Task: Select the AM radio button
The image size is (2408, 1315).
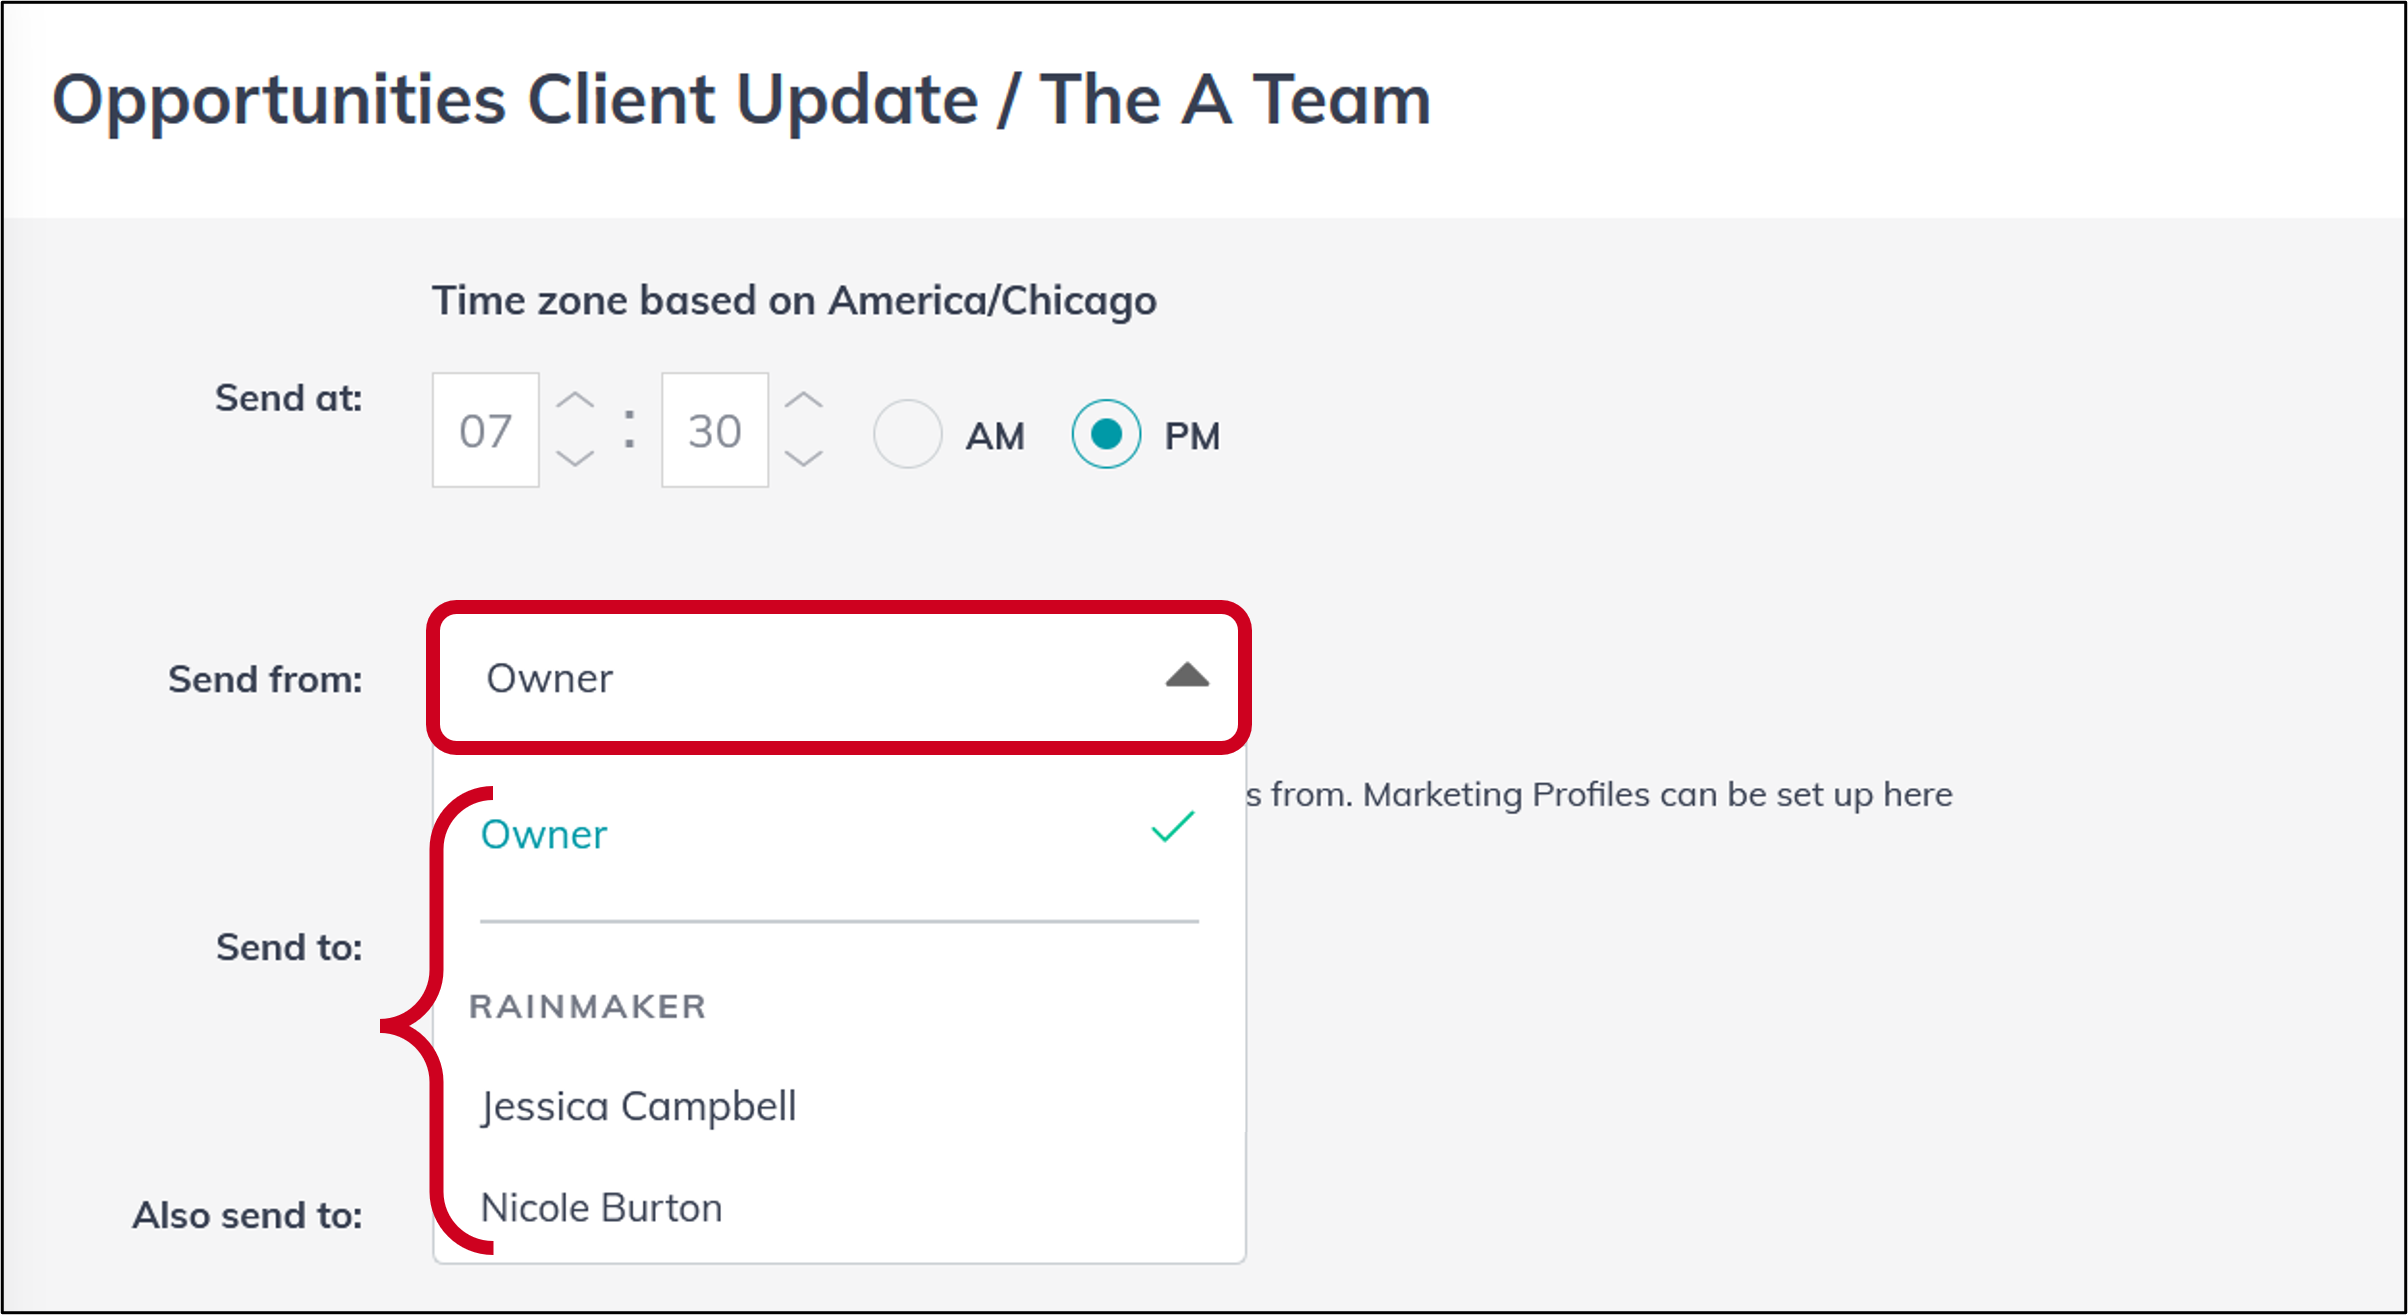Action: click(908, 434)
